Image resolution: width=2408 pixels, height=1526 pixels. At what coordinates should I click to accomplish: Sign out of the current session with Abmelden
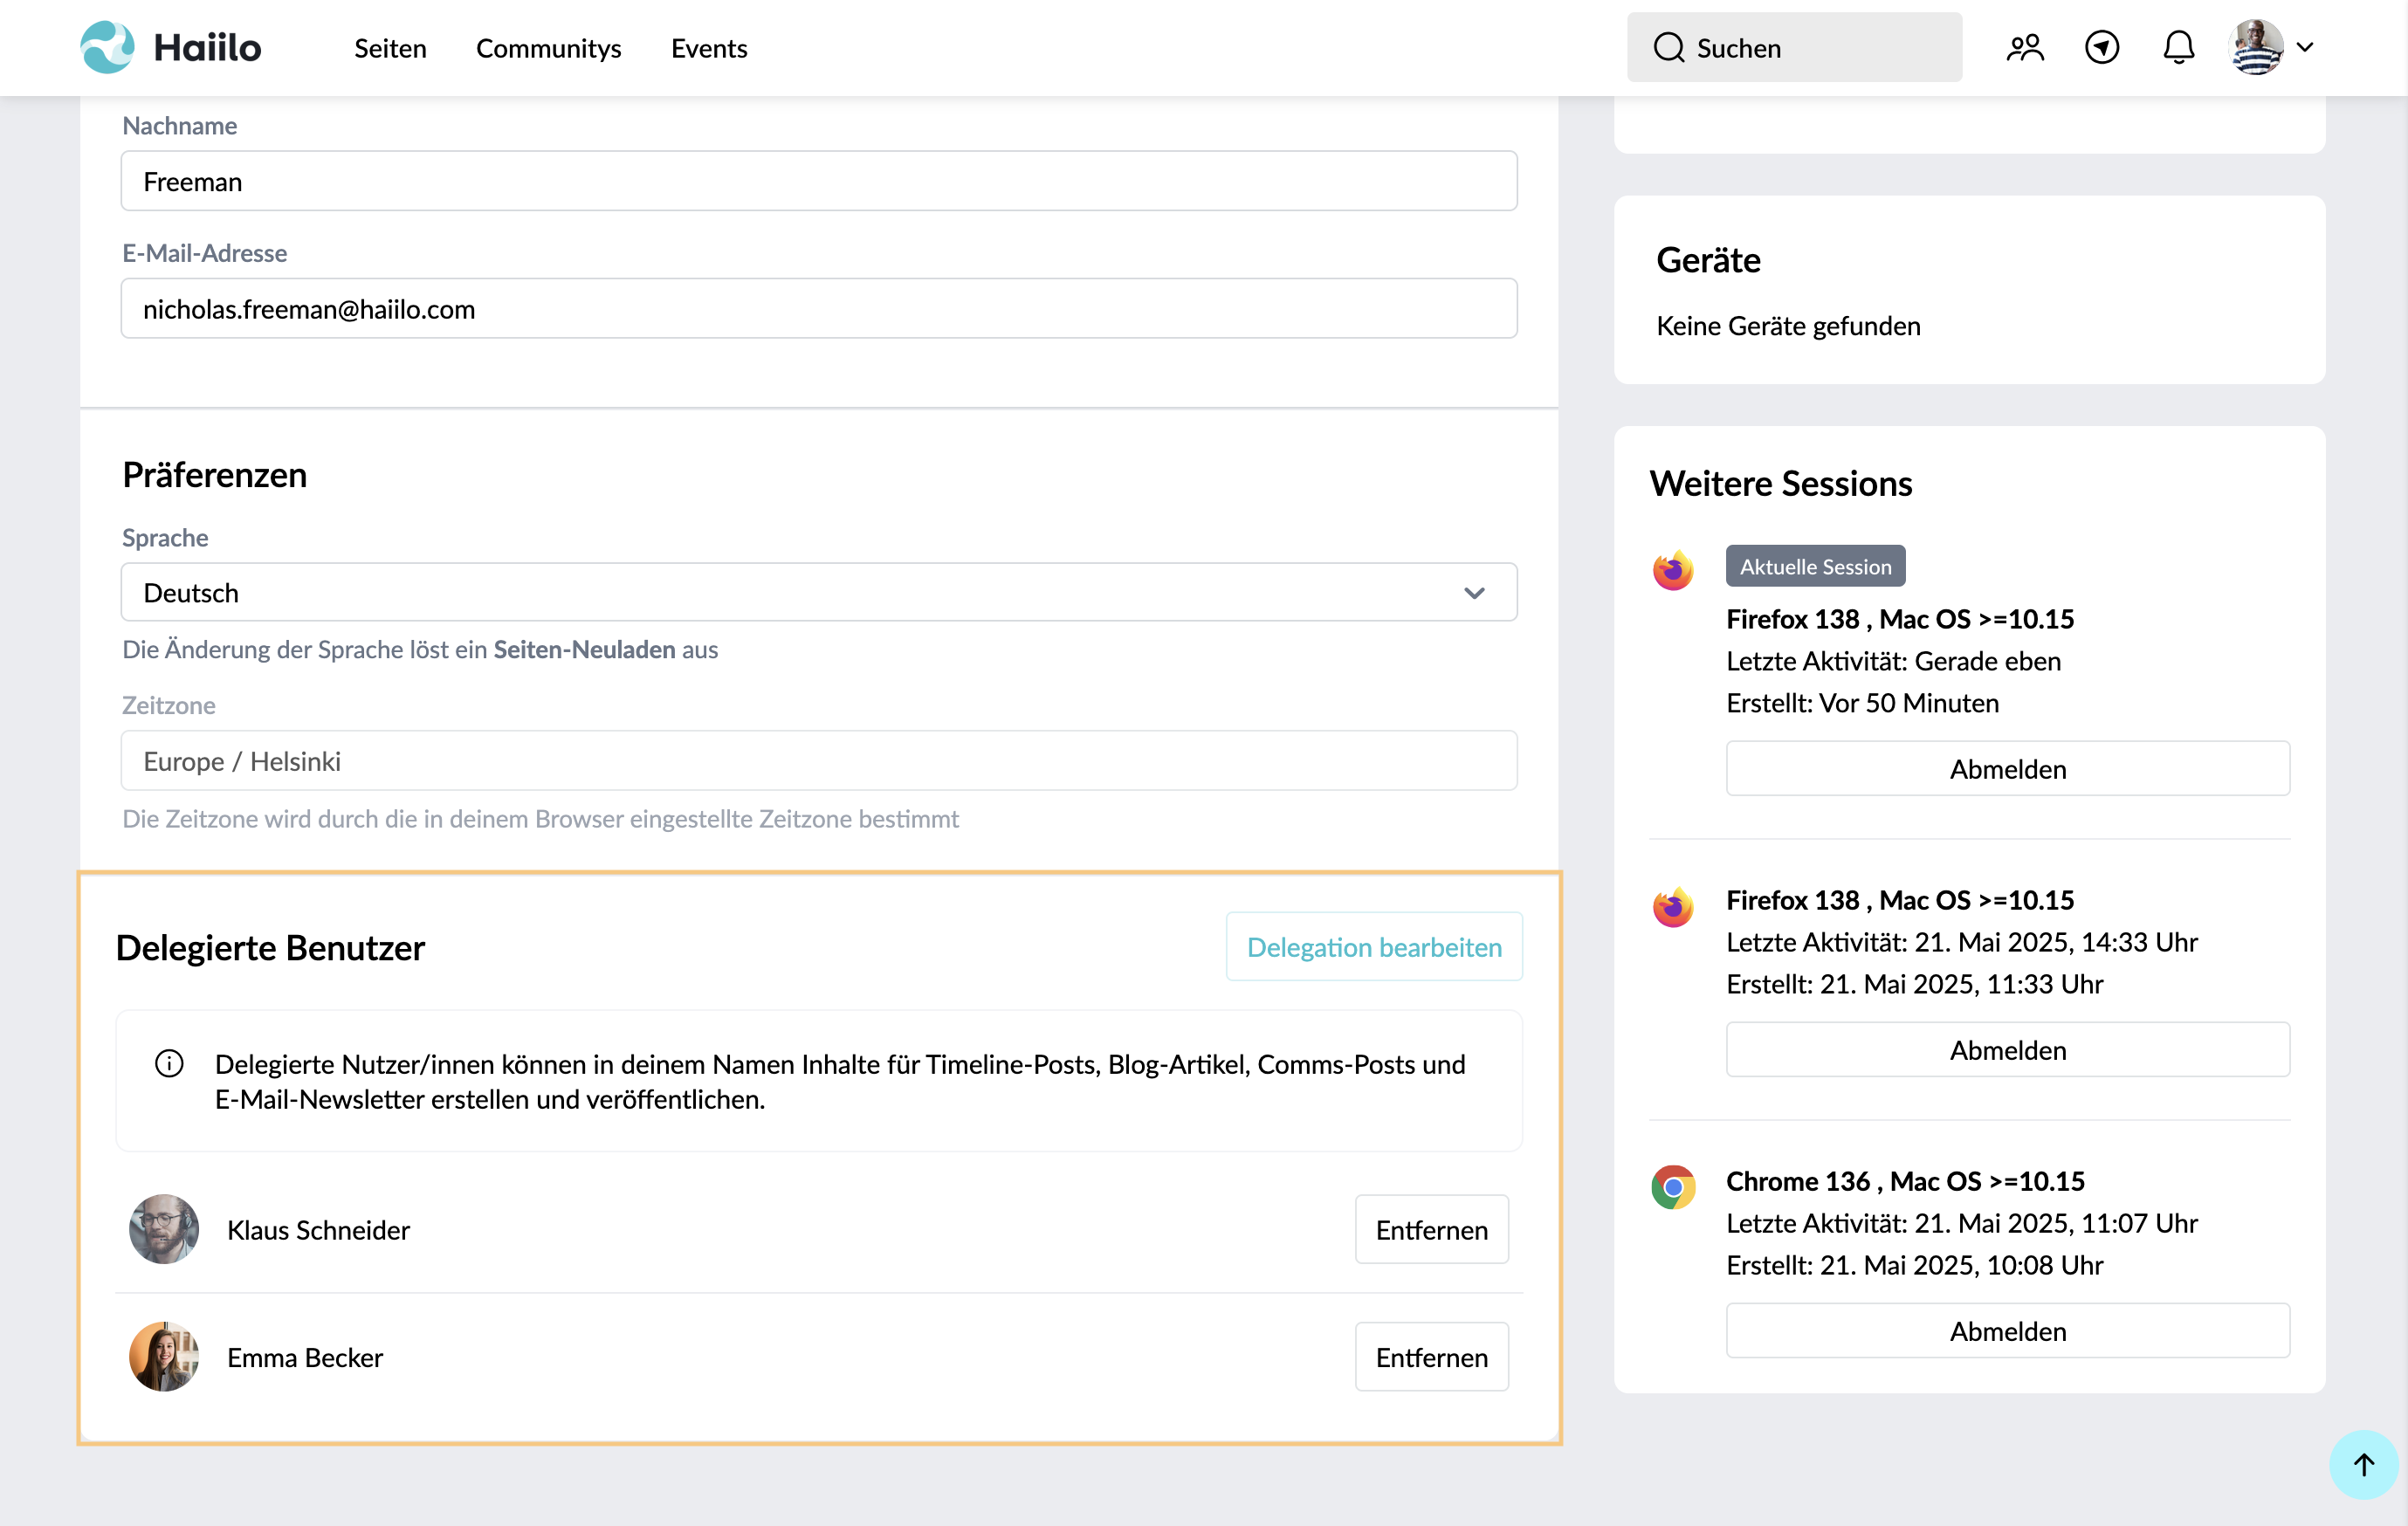point(2008,768)
